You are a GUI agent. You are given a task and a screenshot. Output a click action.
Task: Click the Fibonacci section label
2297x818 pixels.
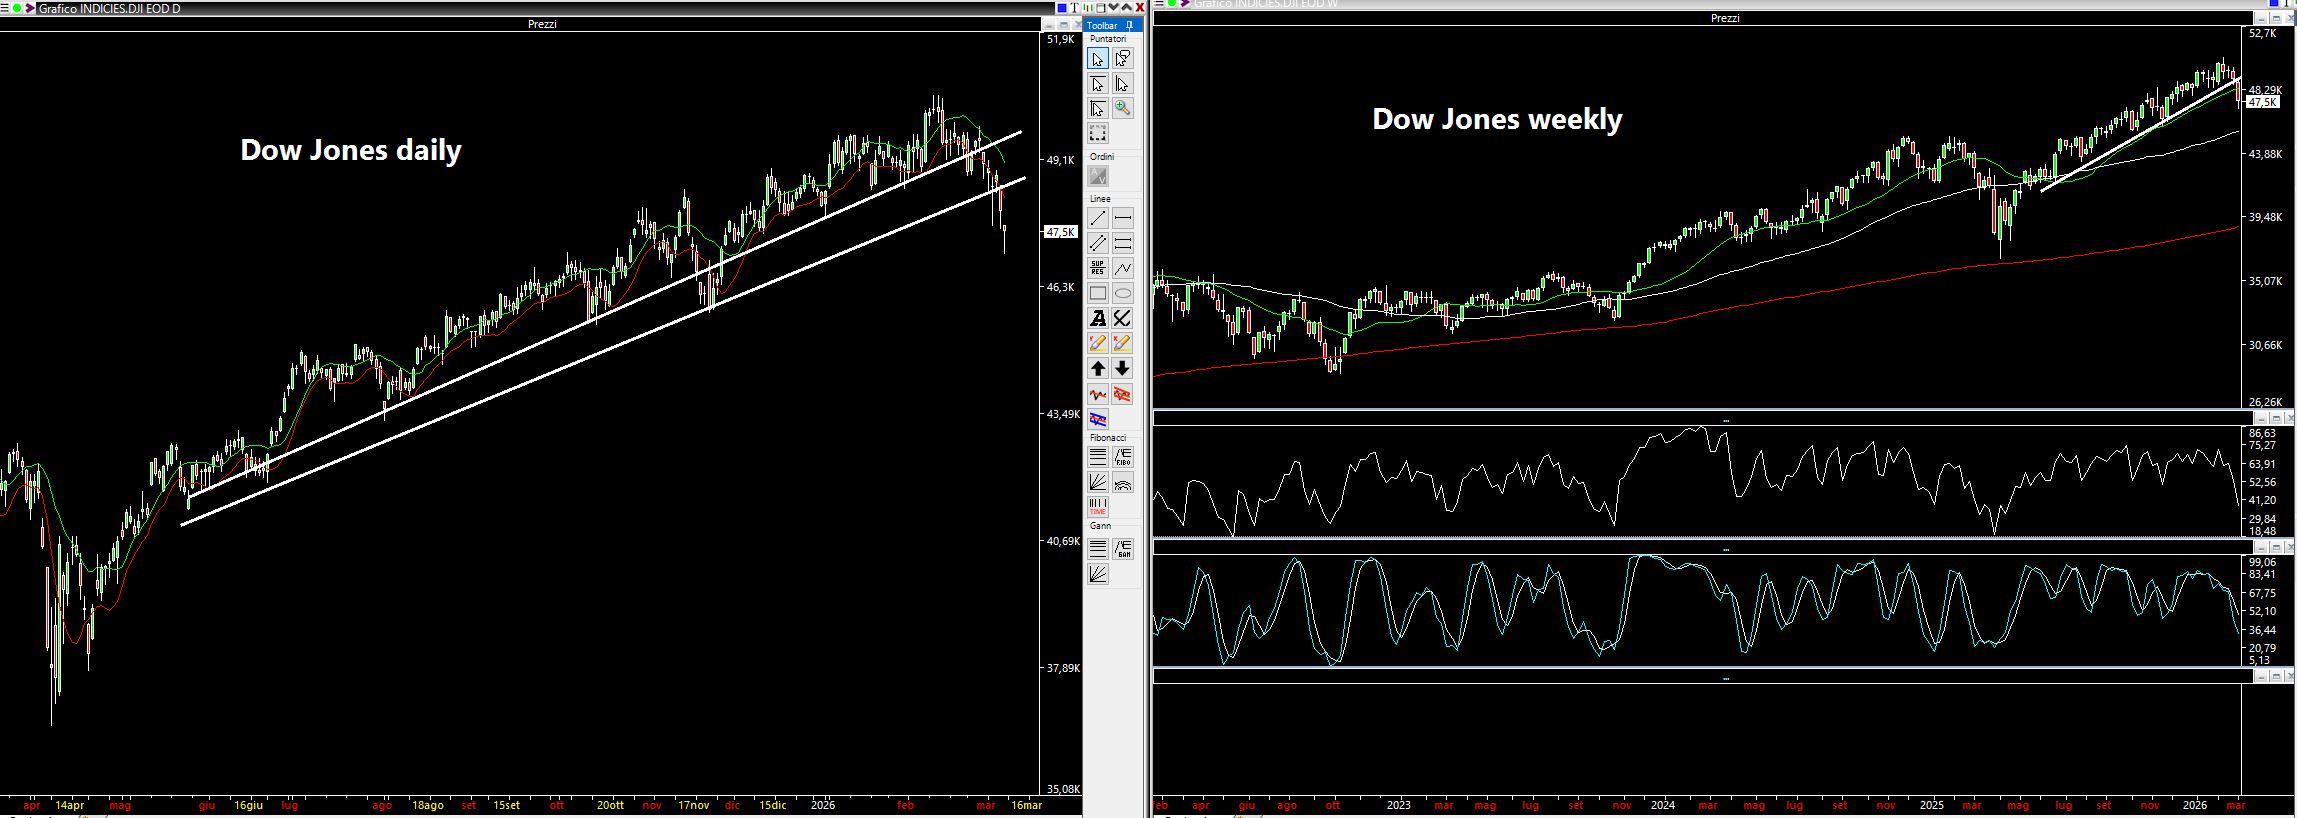tap(1108, 438)
